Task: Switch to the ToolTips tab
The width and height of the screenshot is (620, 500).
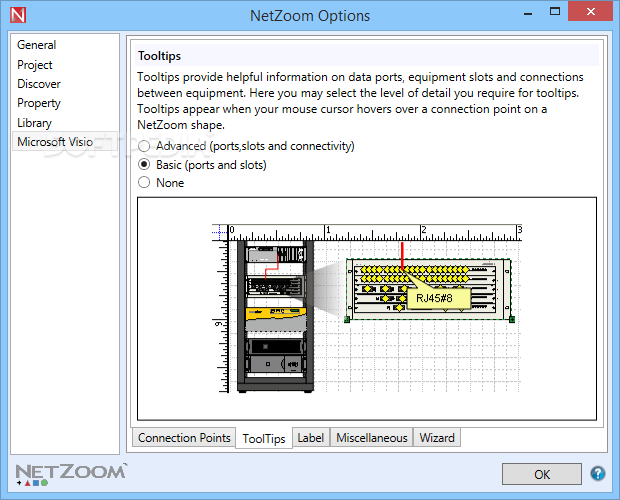Action: [x=264, y=438]
